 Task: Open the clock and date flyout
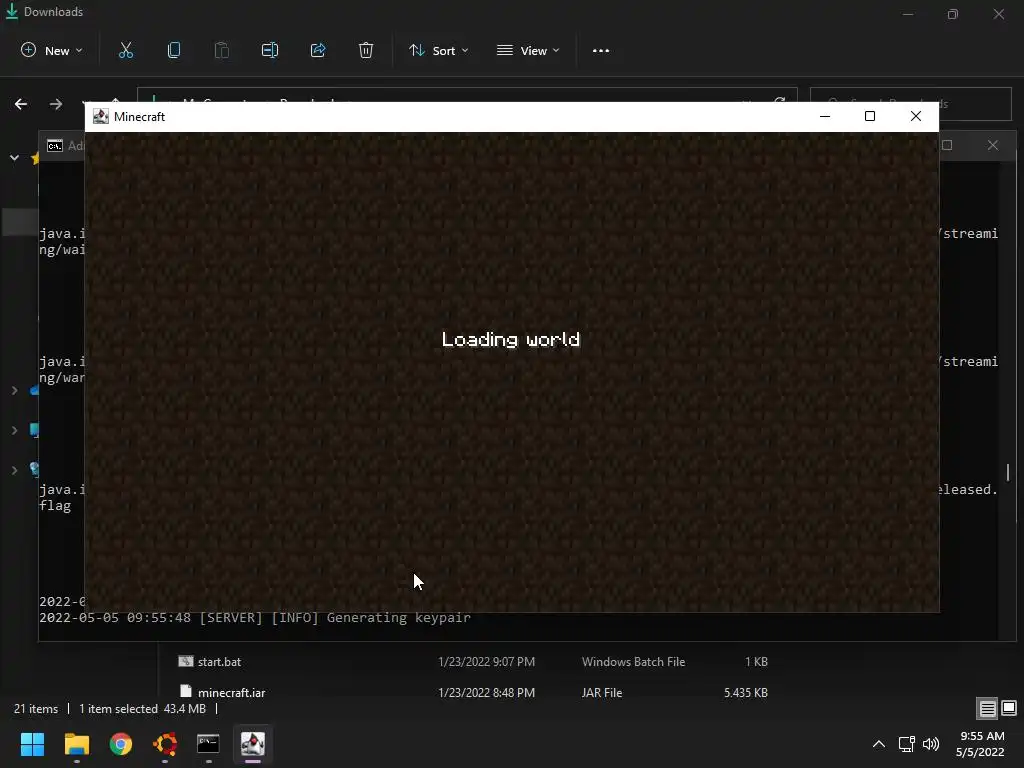point(981,744)
